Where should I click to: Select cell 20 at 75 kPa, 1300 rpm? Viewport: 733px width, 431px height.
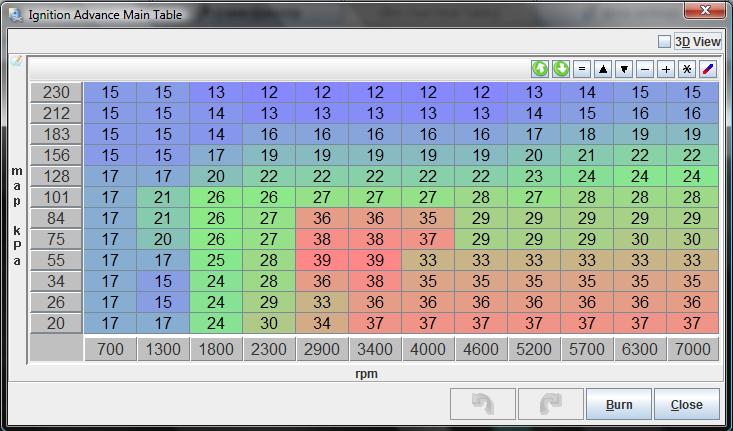coord(163,239)
